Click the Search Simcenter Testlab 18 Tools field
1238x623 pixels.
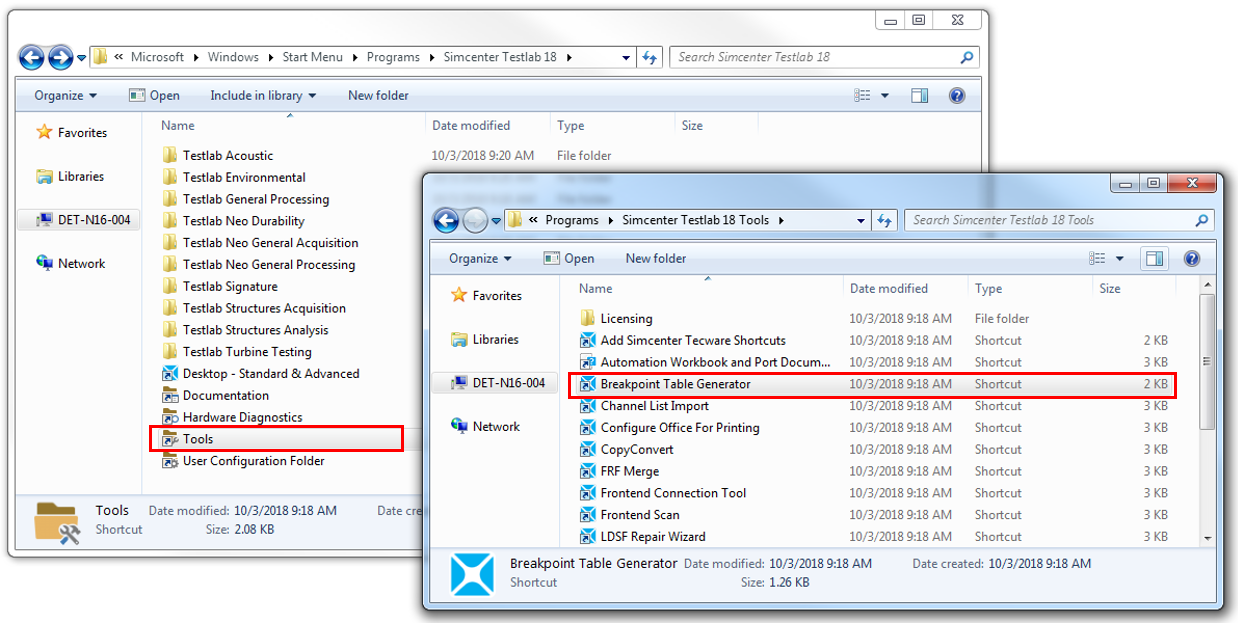click(1050, 220)
